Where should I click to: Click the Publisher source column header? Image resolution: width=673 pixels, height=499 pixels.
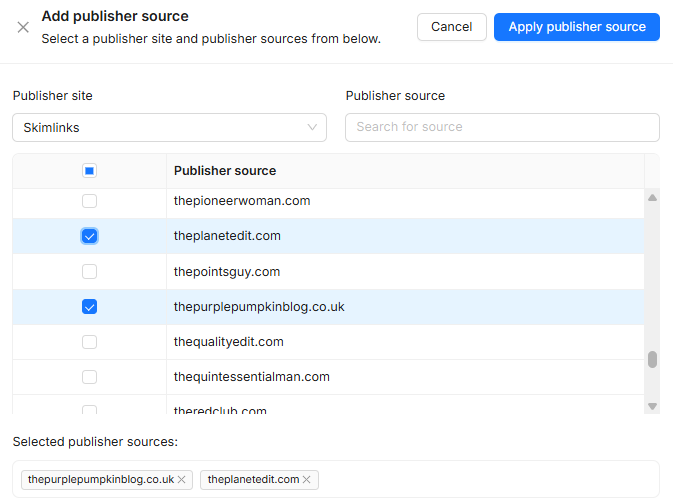(x=225, y=171)
